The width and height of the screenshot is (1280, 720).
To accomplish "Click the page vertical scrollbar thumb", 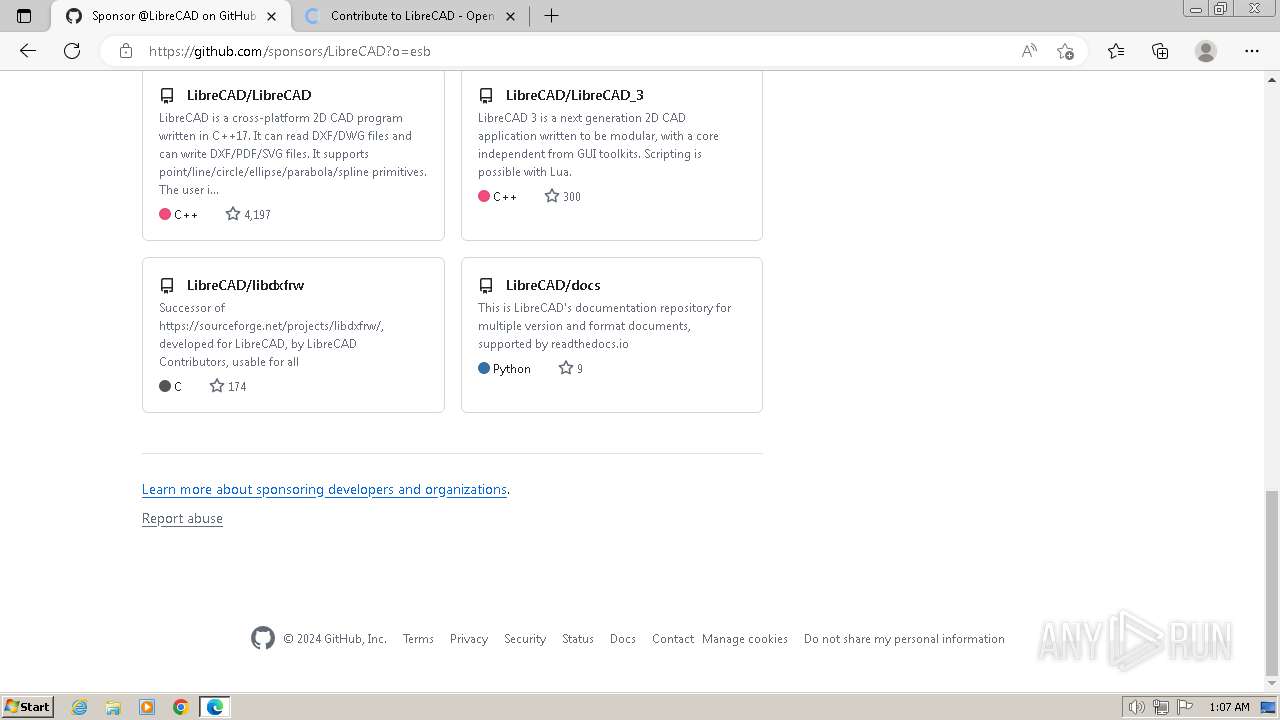I will pyautogui.click(x=1272, y=583).
